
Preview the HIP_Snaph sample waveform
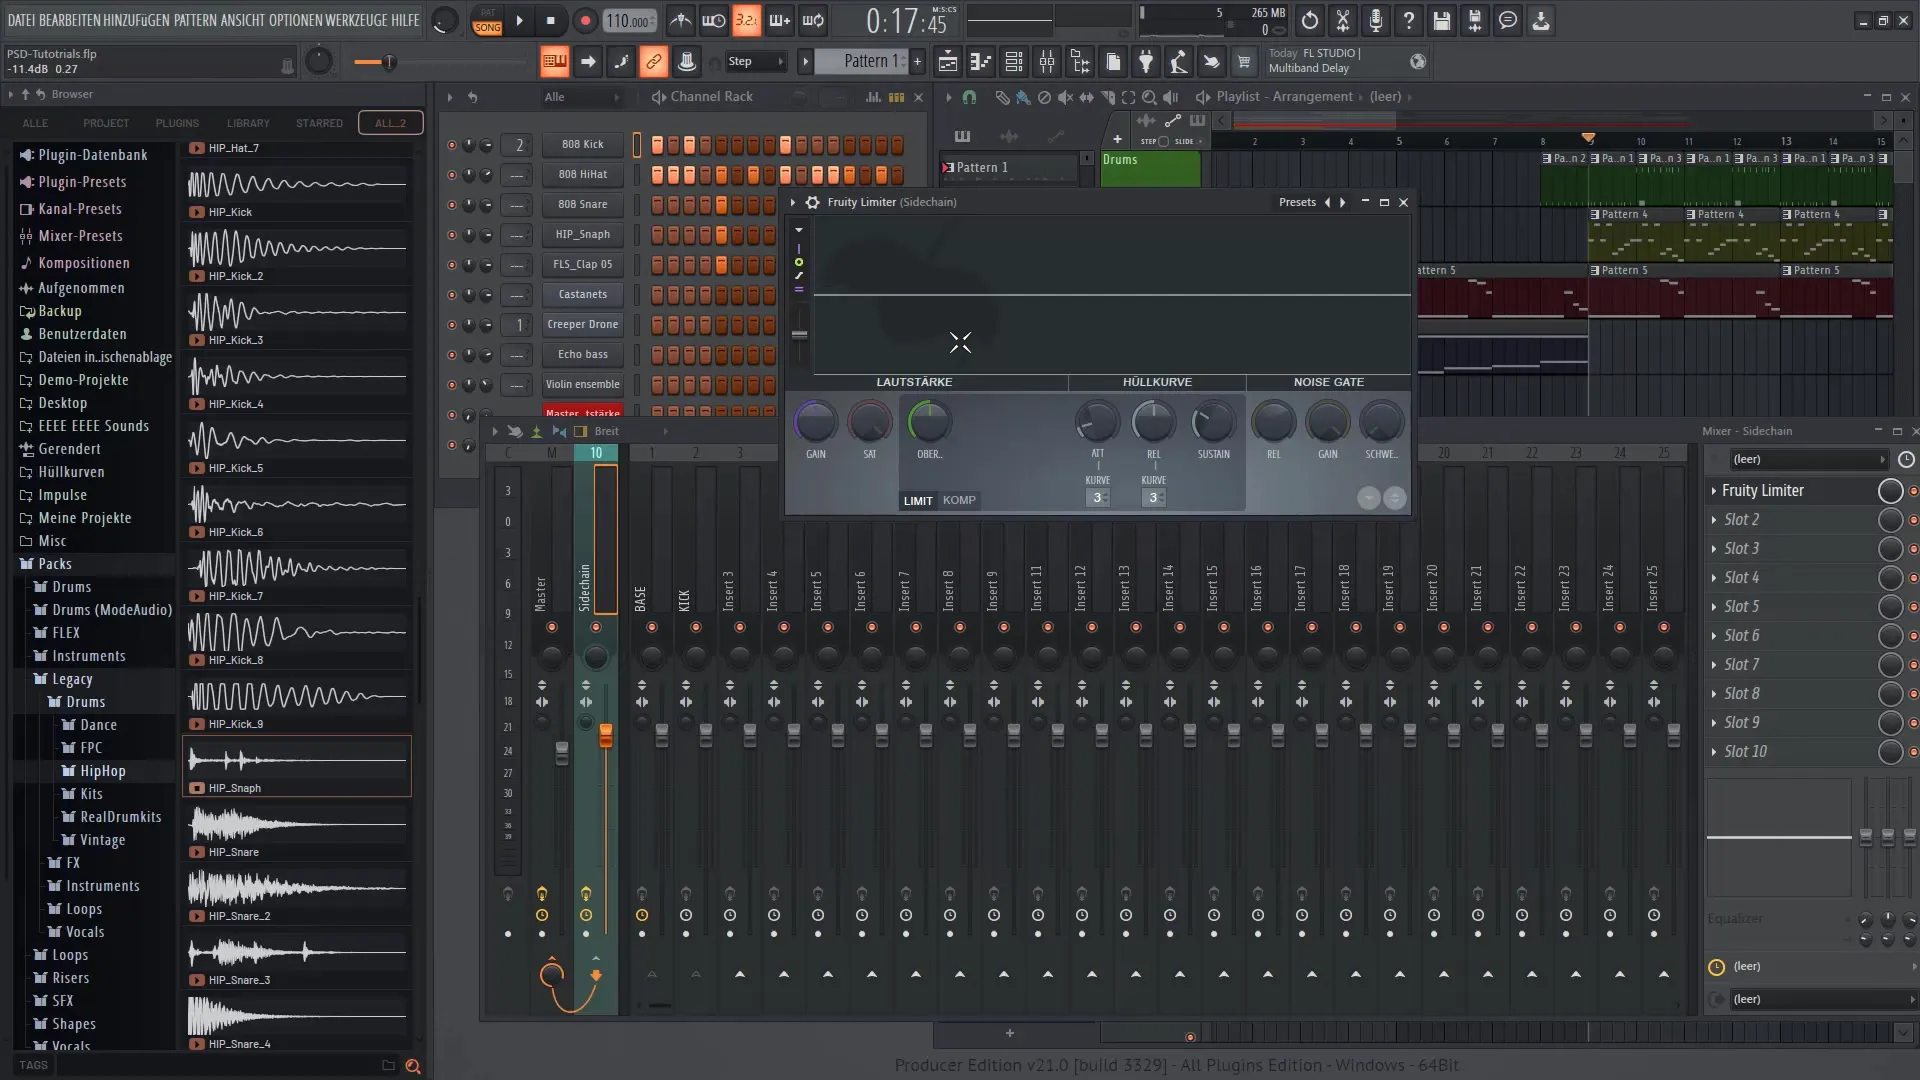pyautogui.click(x=297, y=761)
